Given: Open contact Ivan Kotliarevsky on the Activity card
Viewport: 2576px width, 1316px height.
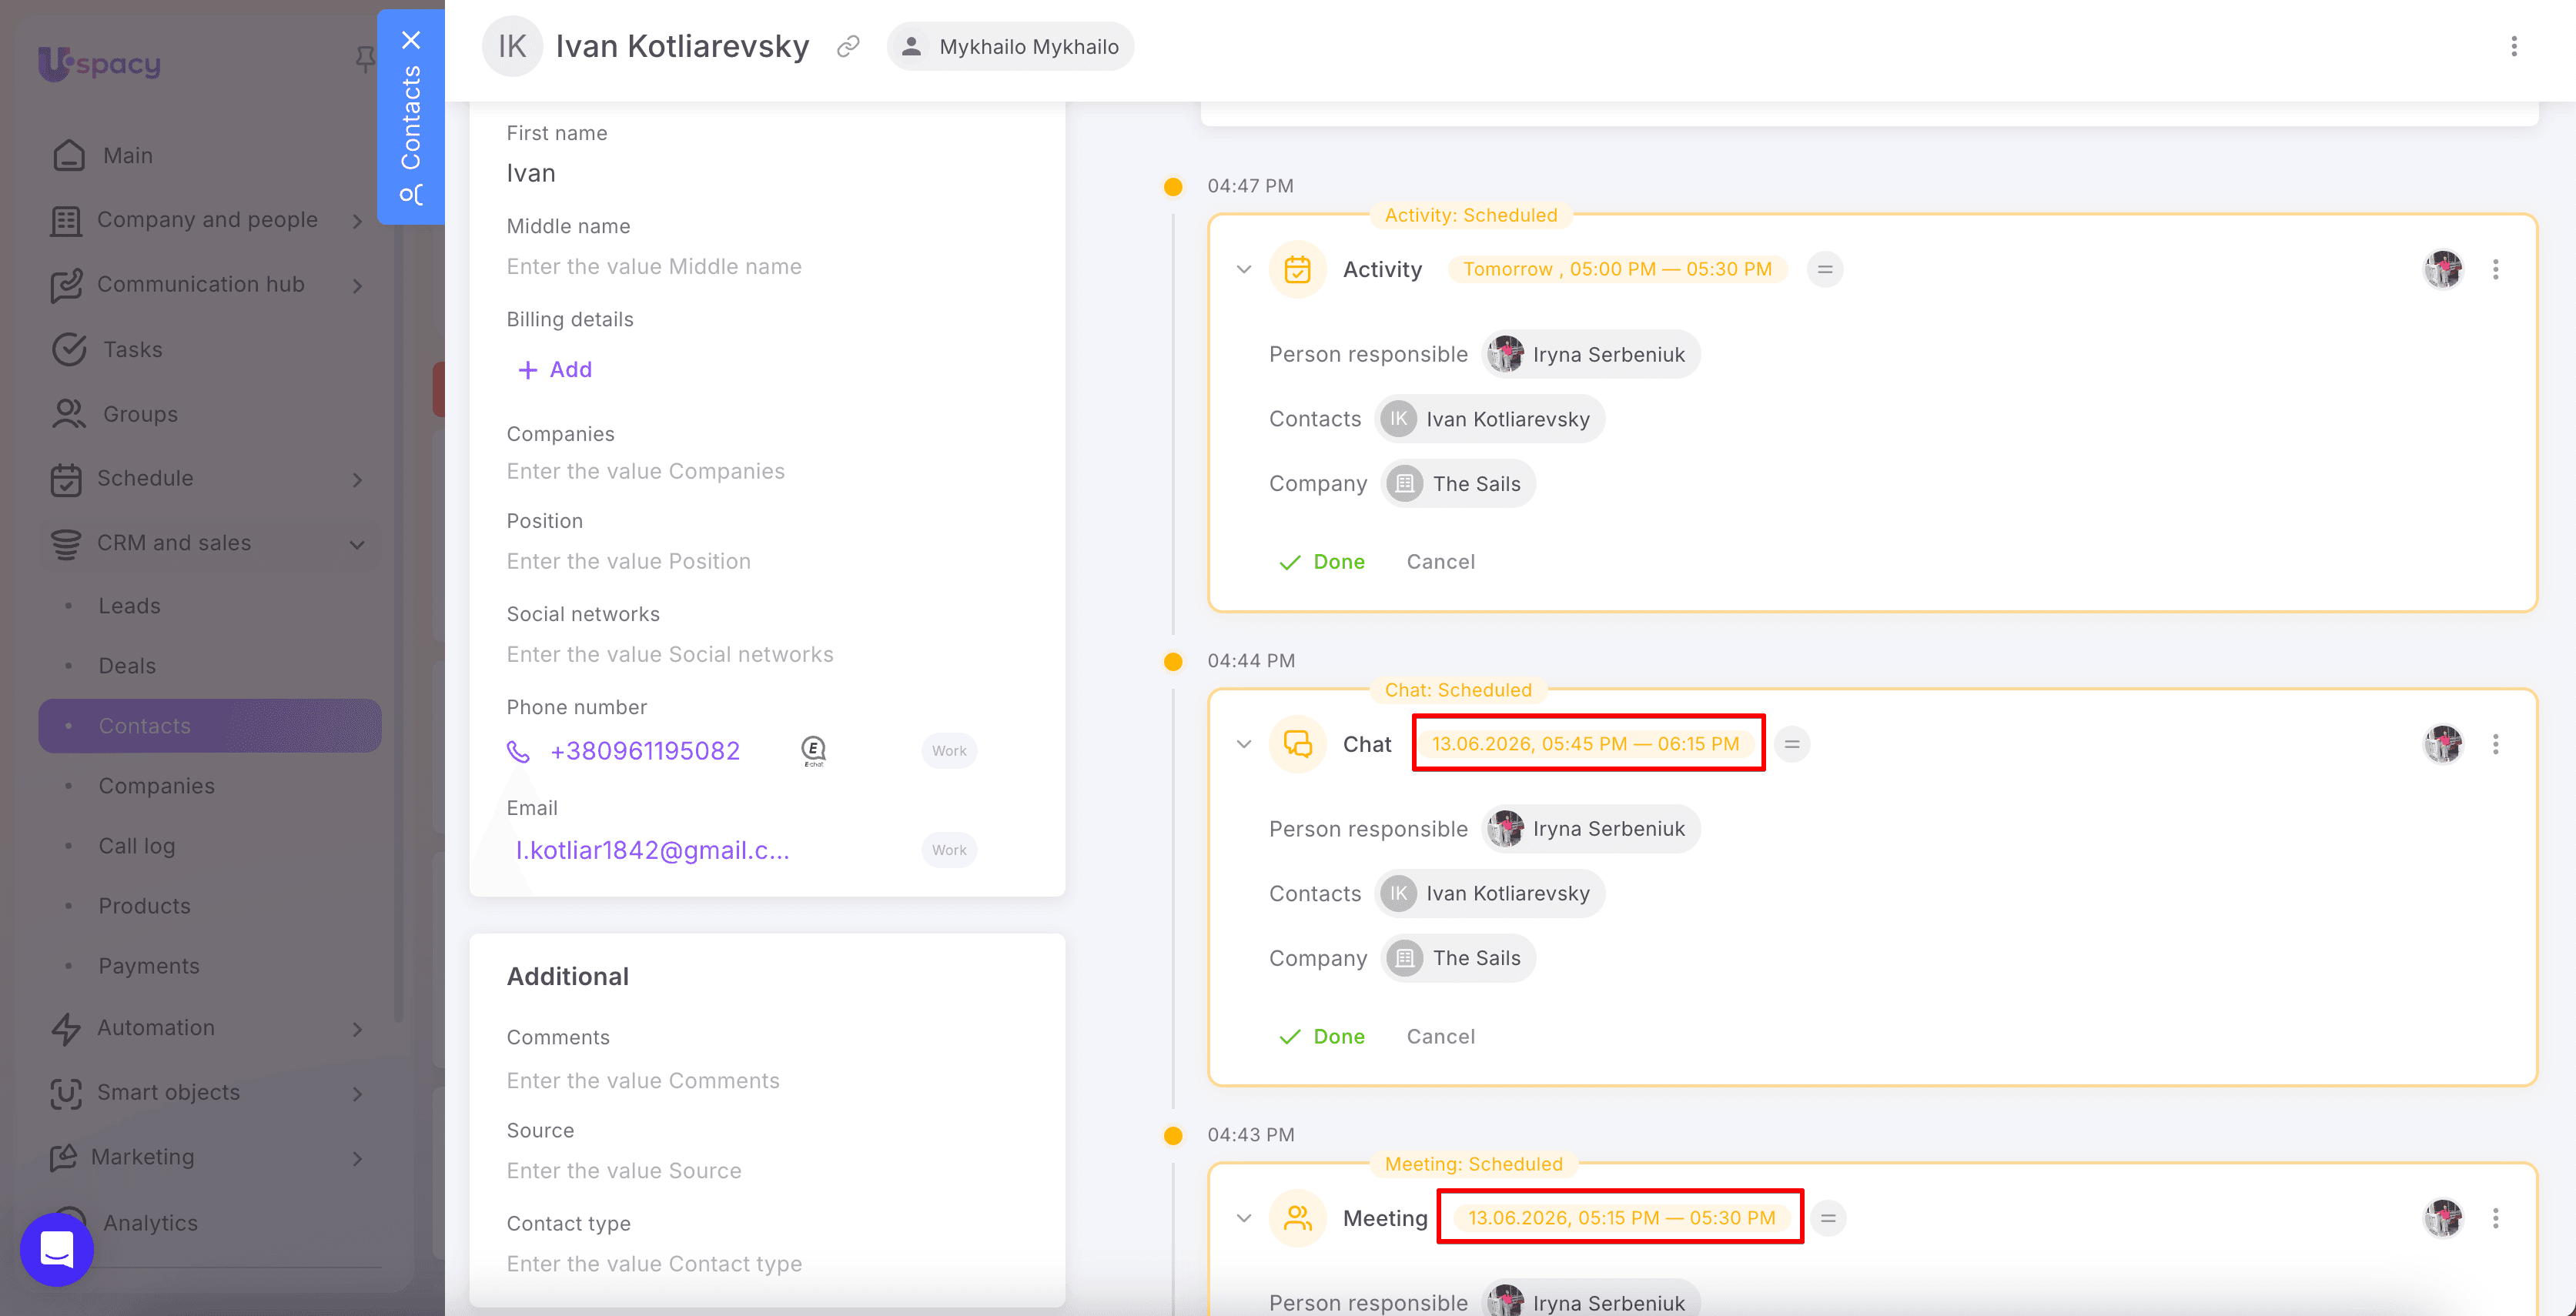Looking at the screenshot, I should [x=1490, y=419].
